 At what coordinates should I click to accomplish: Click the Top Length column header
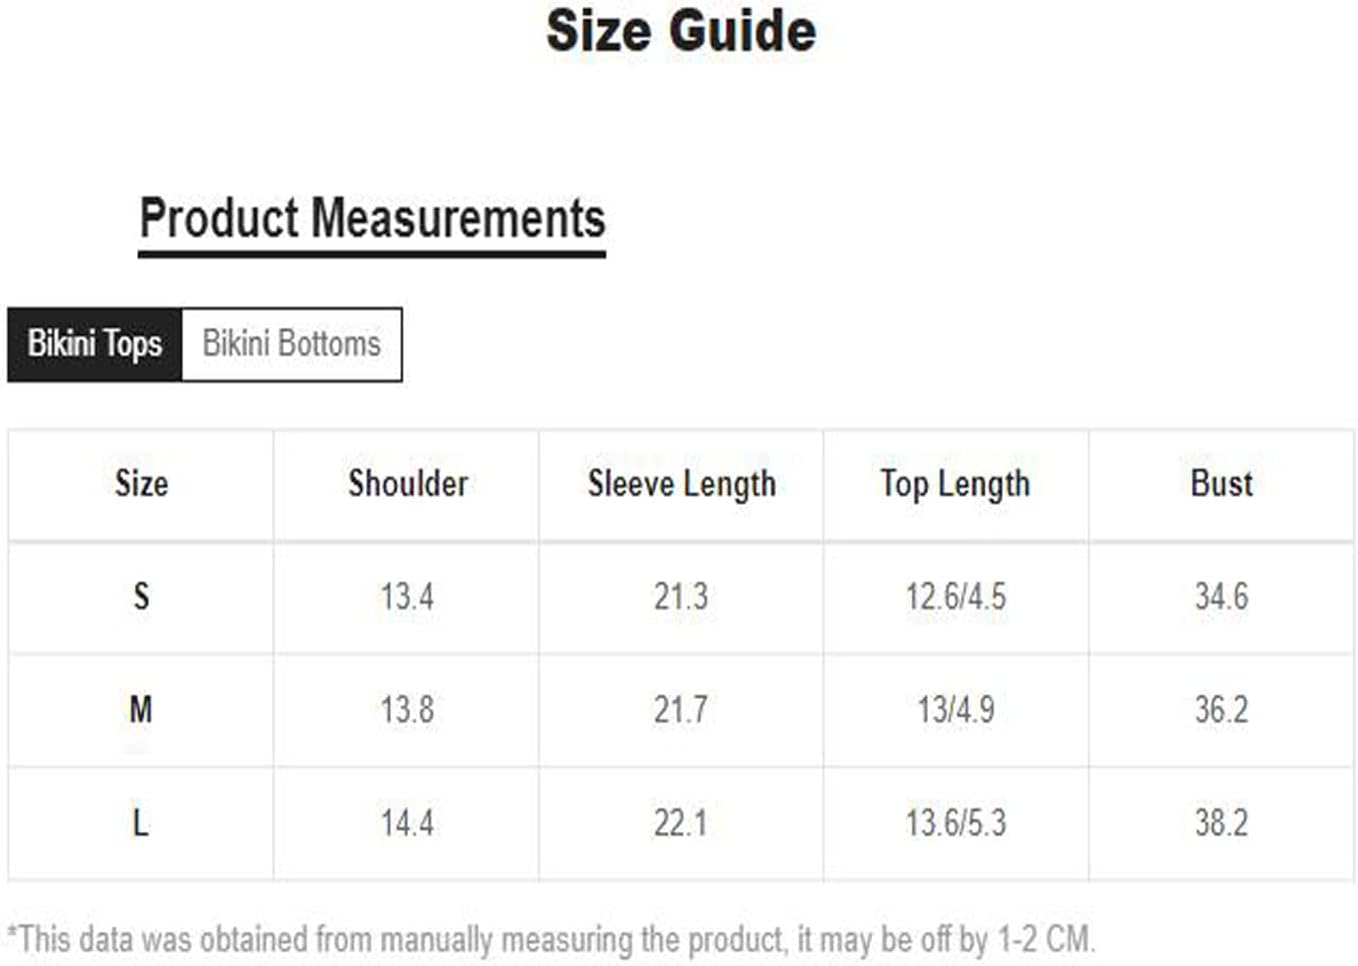[x=955, y=485]
